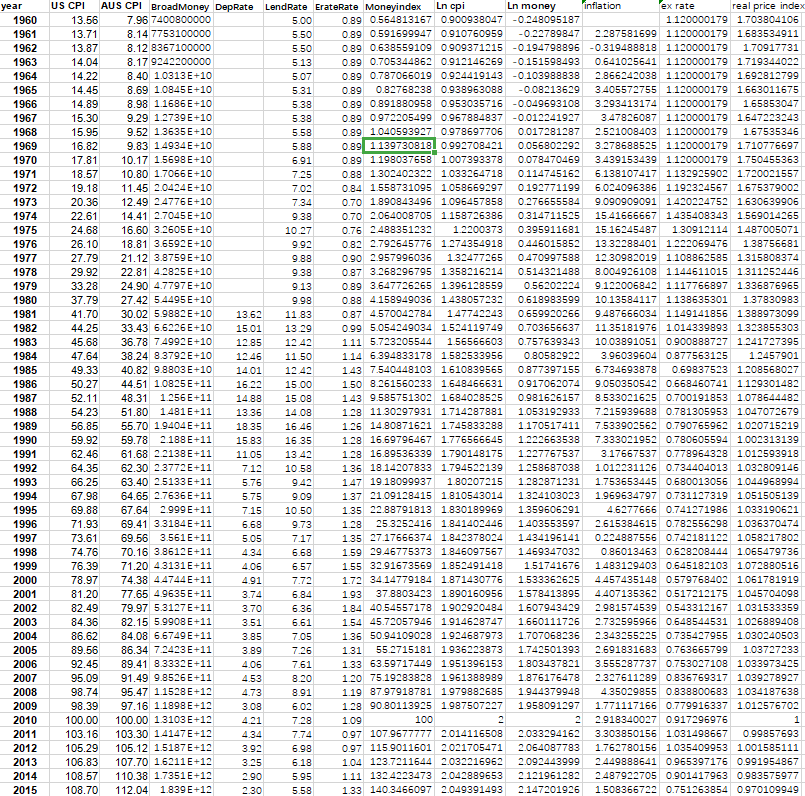Click Ln cpi value 2.049391493
The height and width of the screenshot is (796, 805).
(x=472, y=789)
